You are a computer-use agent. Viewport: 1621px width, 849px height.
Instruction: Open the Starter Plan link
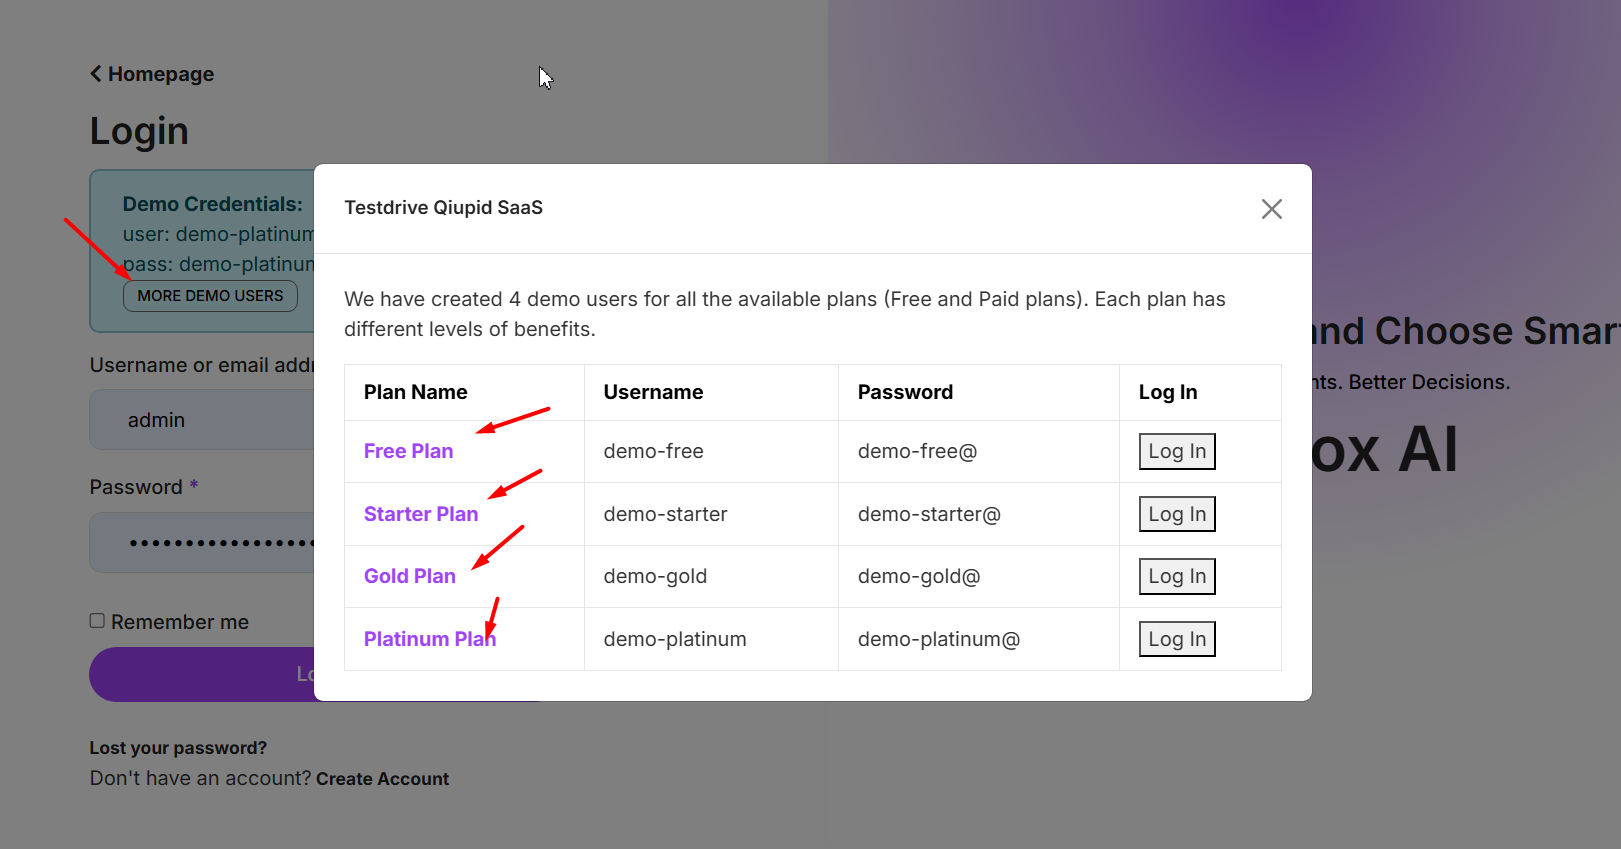point(421,514)
